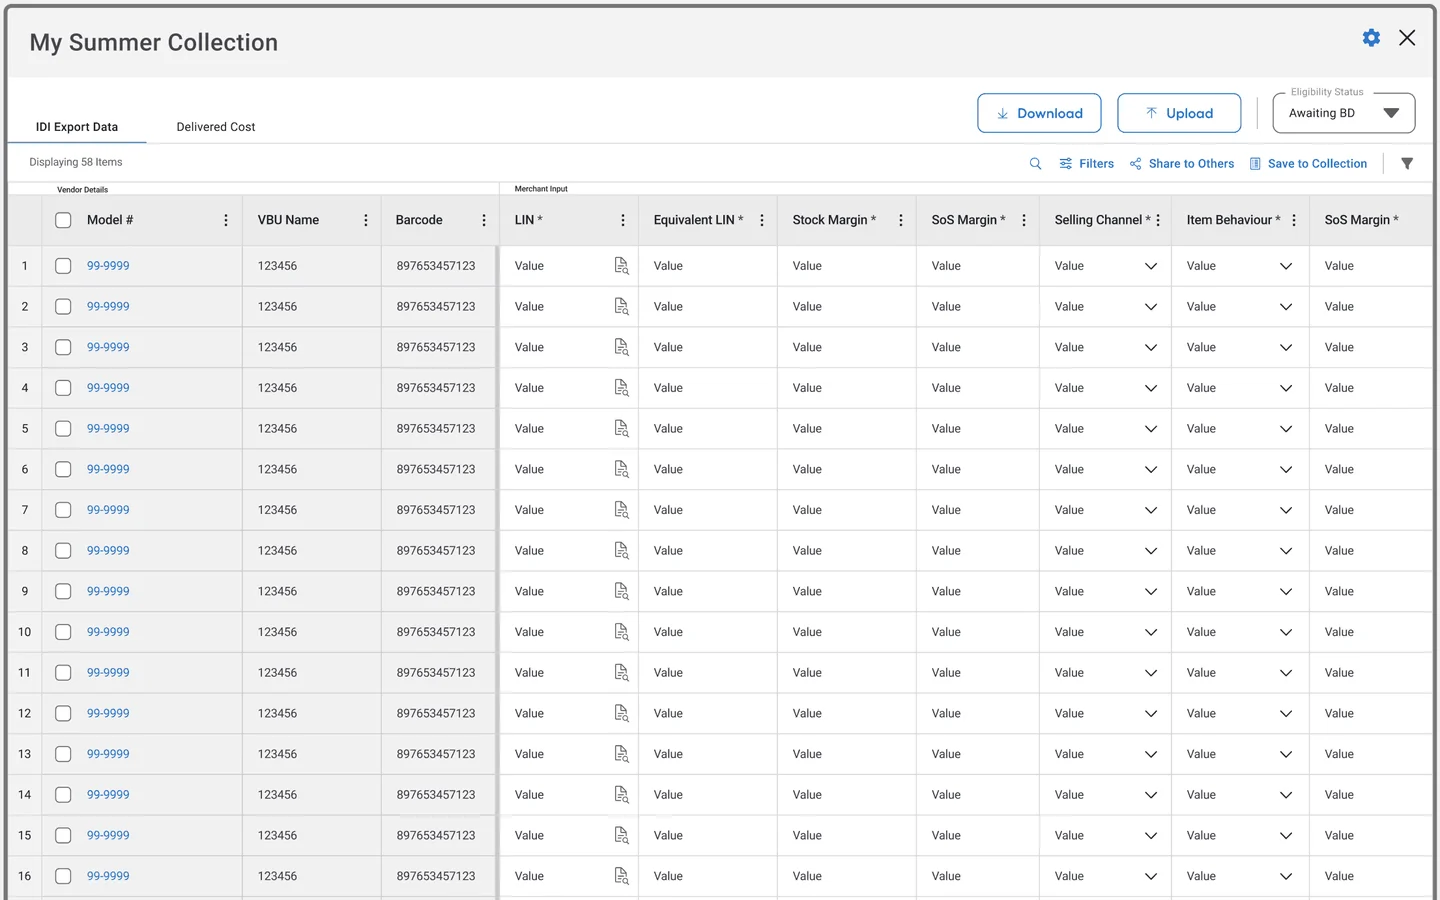Open model link 99-9999 in row 6
The width and height of the screenshot is (1440, 900).
[x=108, y=469]
